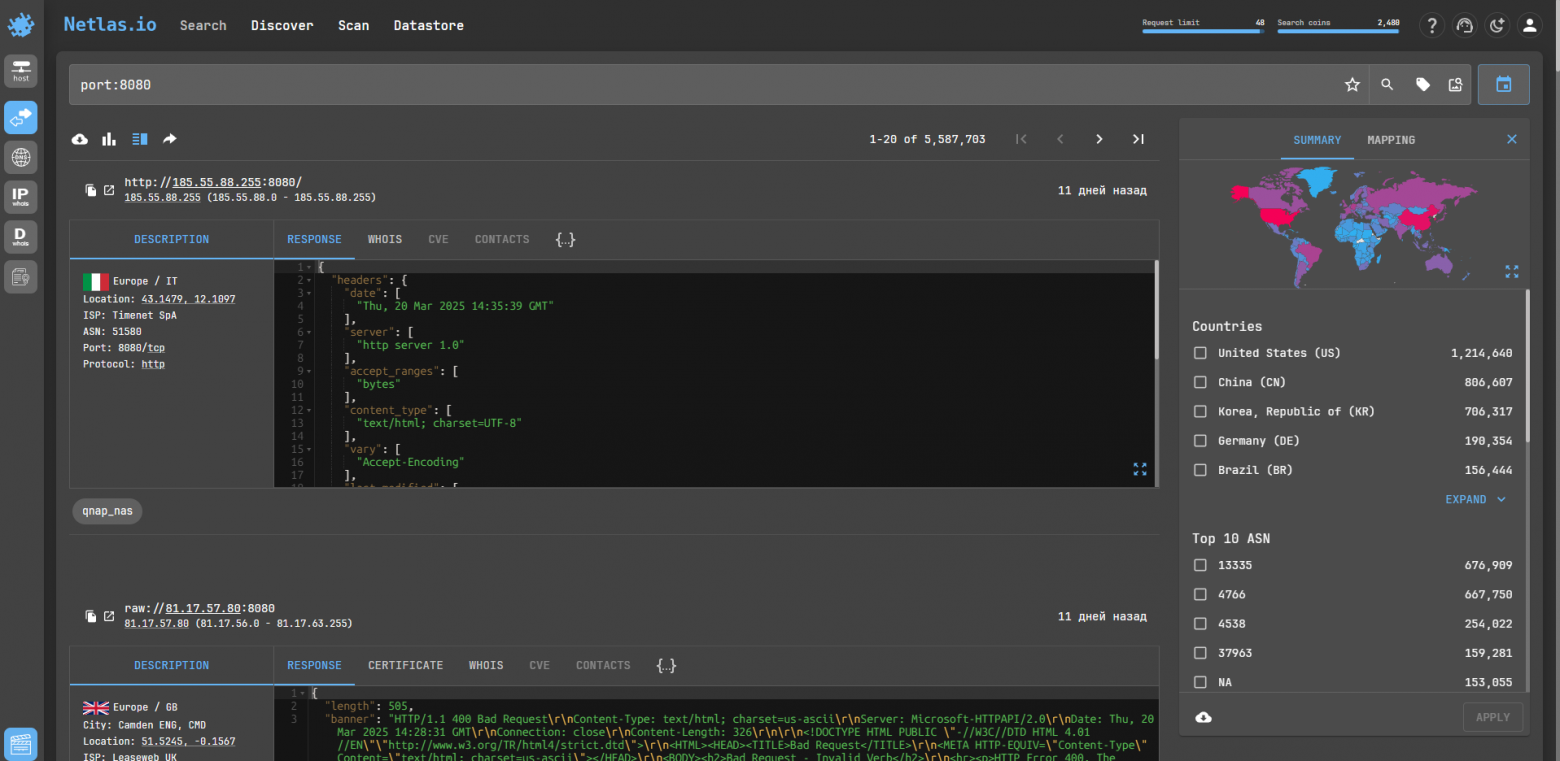The width and height of the screenshot is (1560, 761).
Task: Collapse line 2 headers in JSON response
Action: pos(310,281)
